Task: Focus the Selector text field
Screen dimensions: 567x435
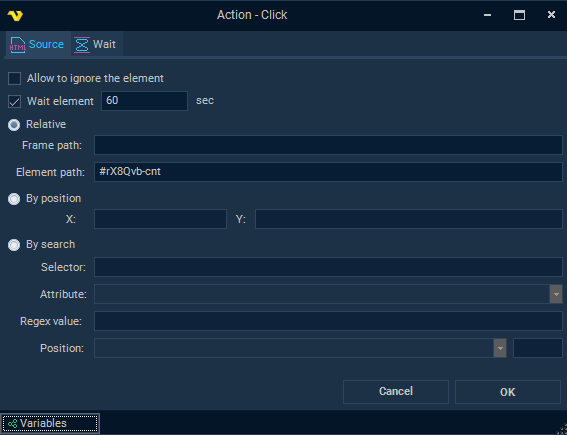Action: point(328,267)
